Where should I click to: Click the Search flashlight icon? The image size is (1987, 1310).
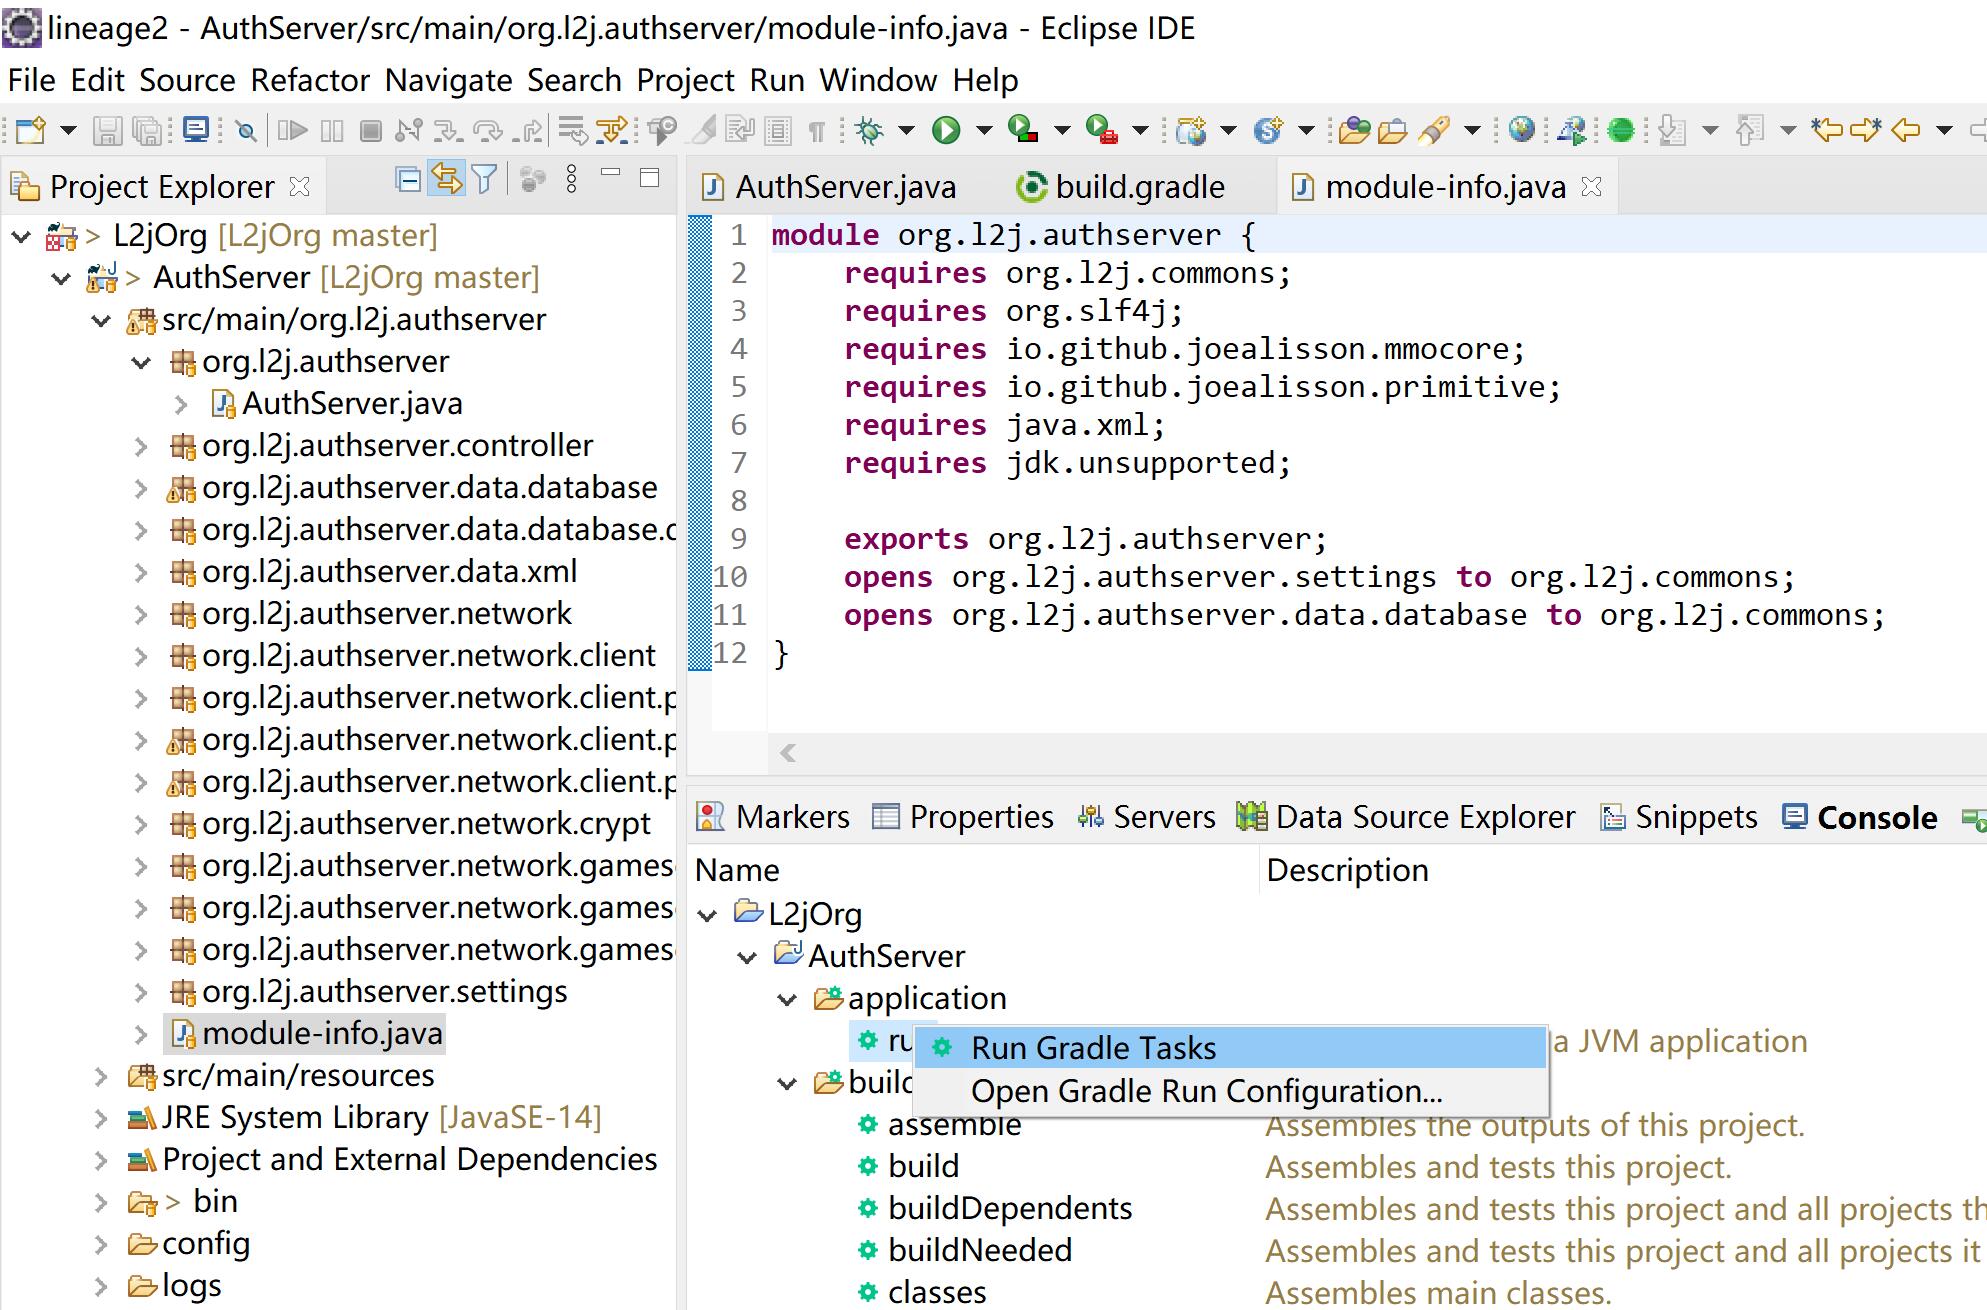[1434, 130]
